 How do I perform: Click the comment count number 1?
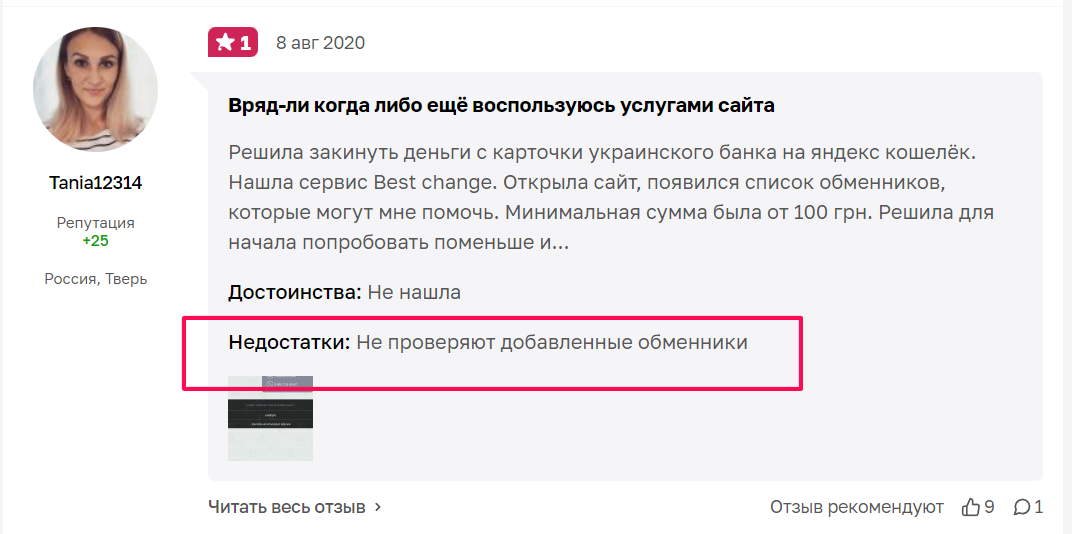[1039, 507]
